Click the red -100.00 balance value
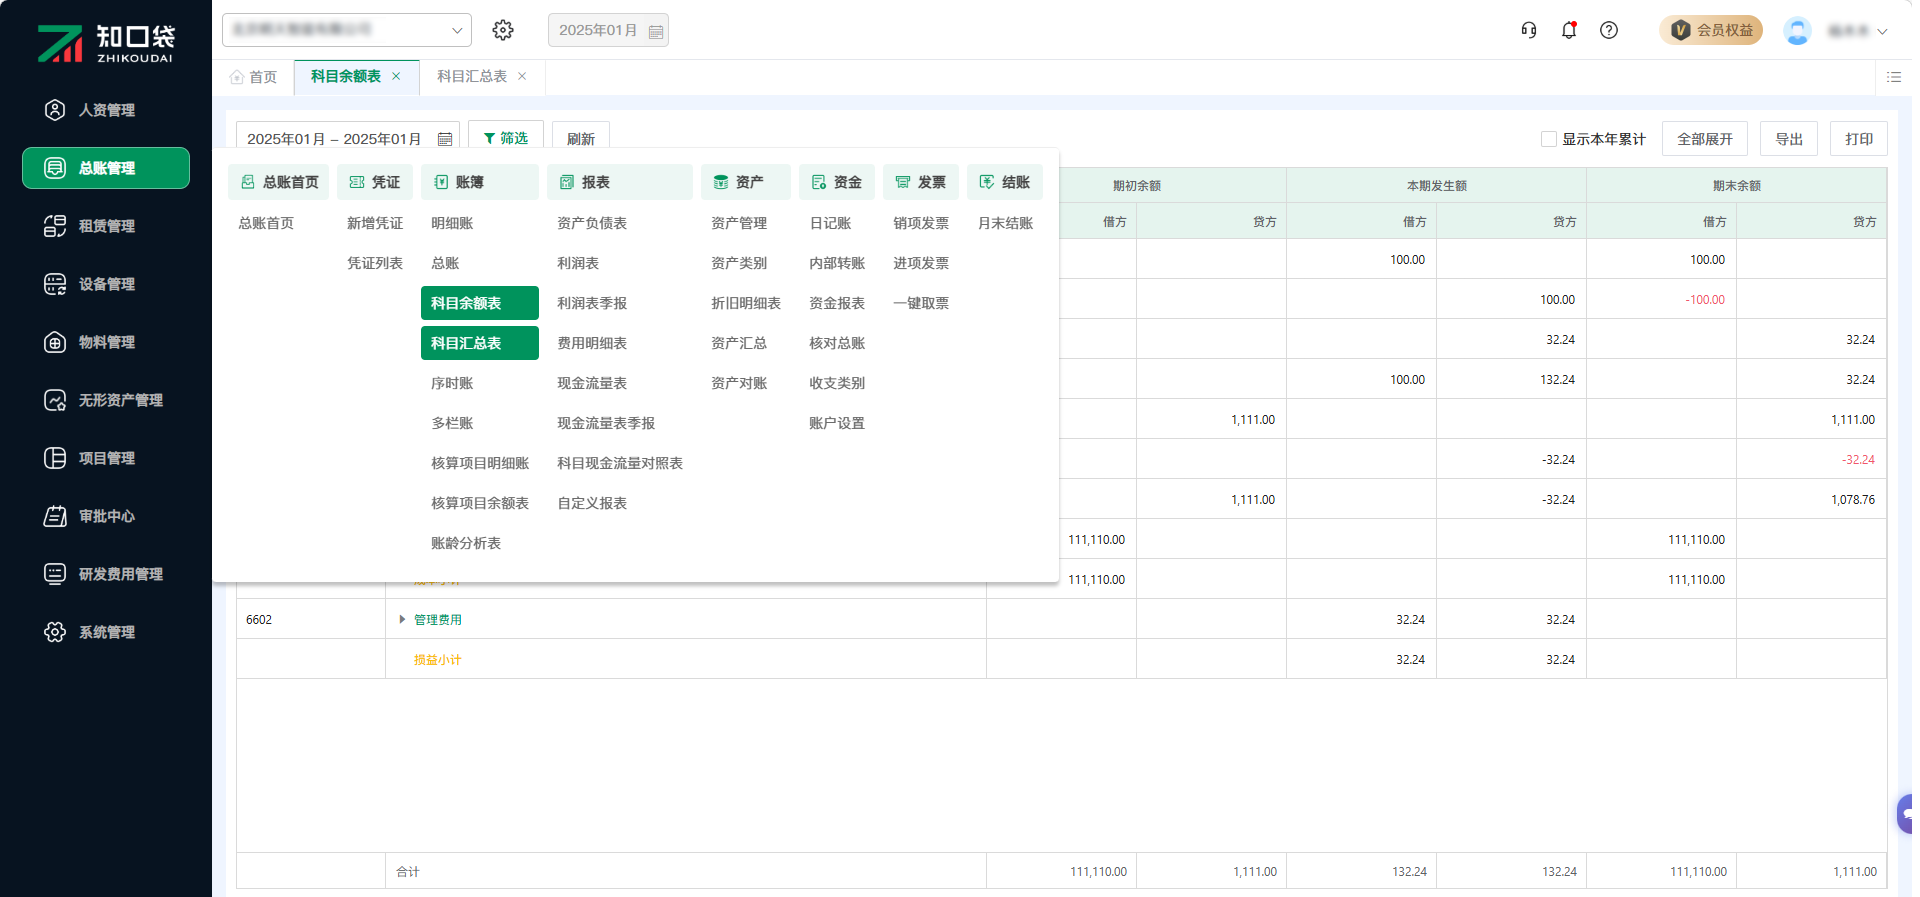The width and height of the screenshot is (1920, 897). click(x=1705, y=300)
